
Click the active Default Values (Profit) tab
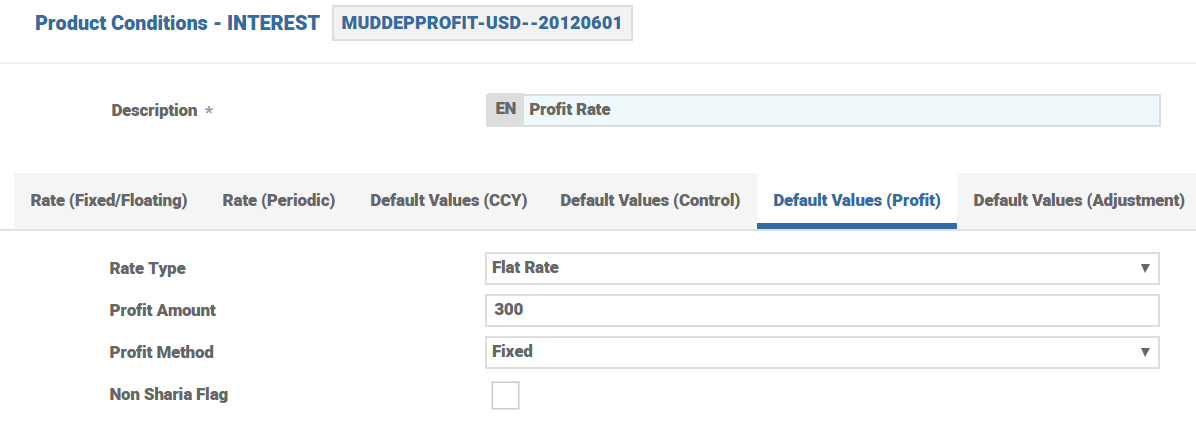click(857, 200)
